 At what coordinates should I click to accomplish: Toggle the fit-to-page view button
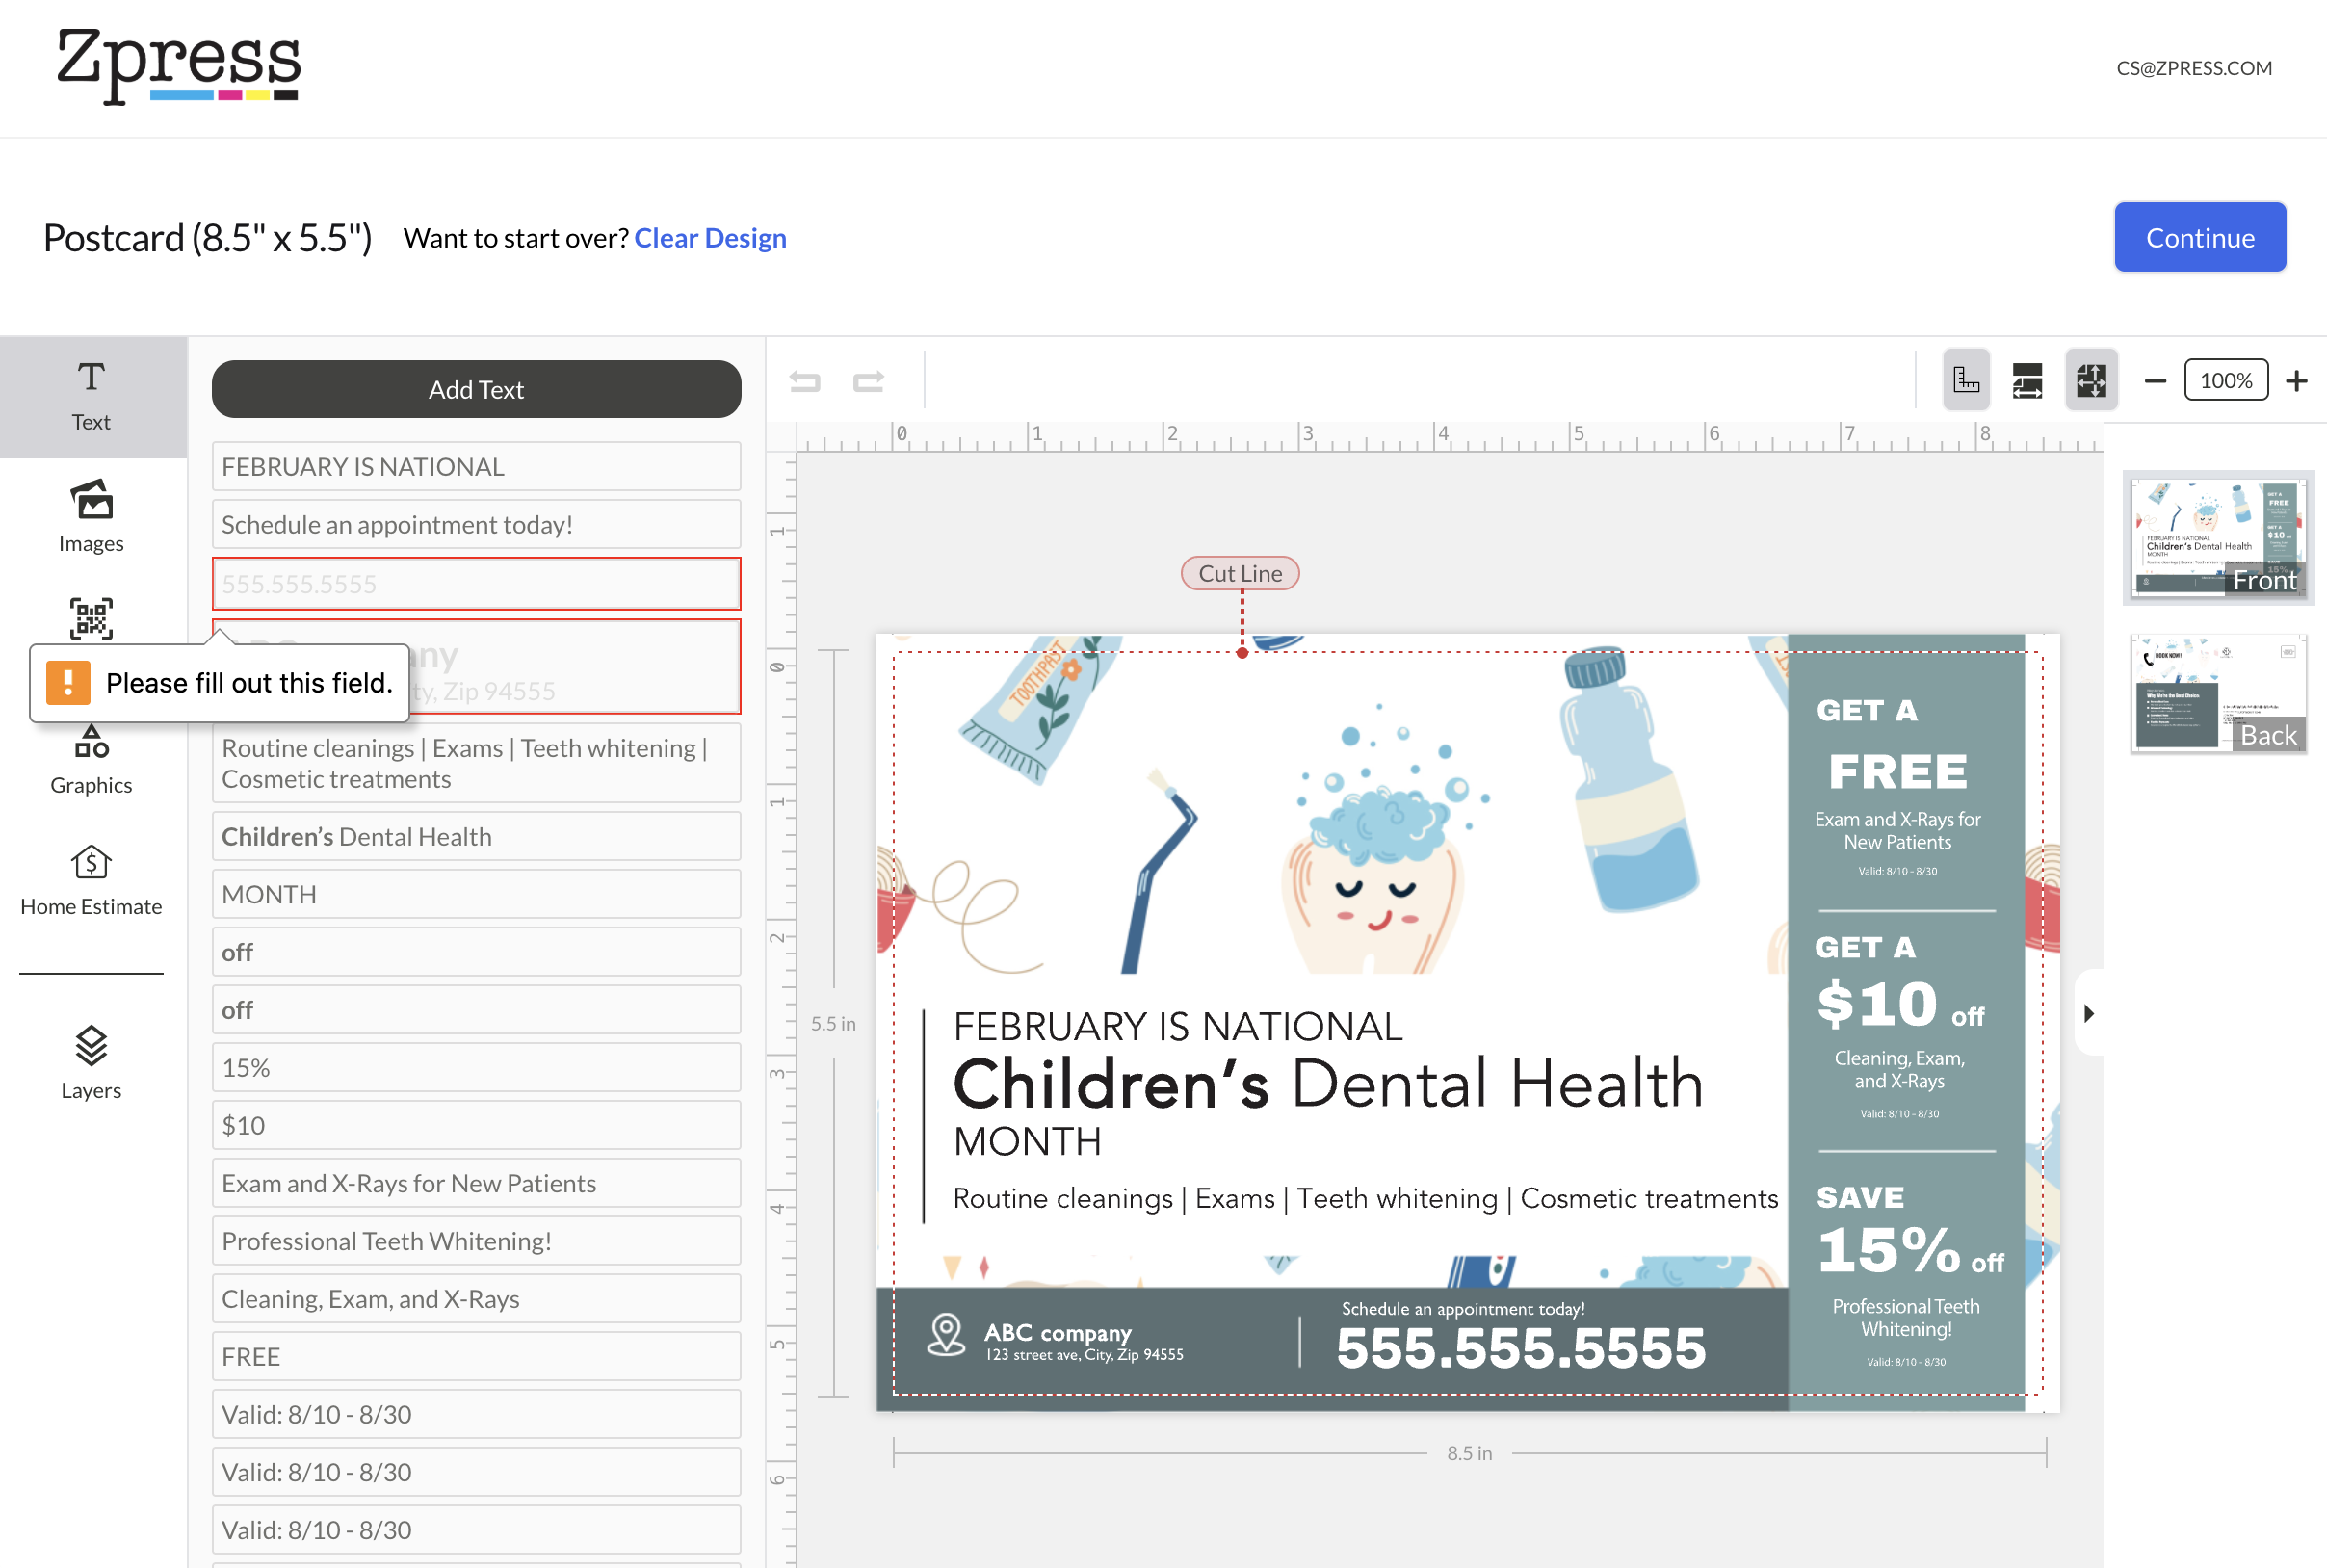click(x=2091, y=380)
